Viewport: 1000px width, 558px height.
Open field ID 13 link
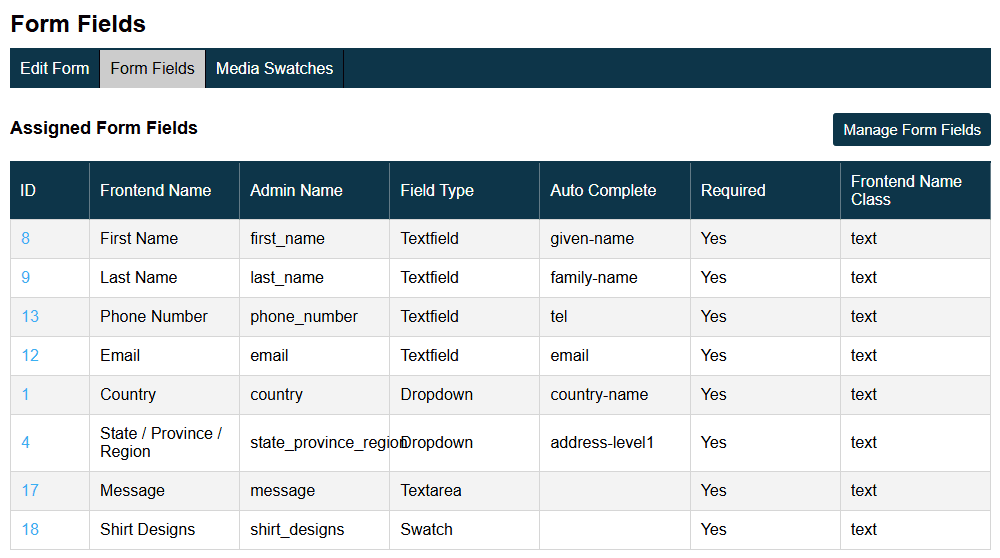pyautogui.click(x=30, y=316)
